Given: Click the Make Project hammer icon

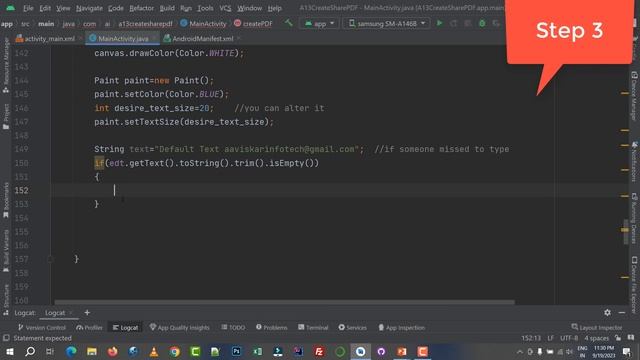Looking at the screenshot, I should [289, 23].
